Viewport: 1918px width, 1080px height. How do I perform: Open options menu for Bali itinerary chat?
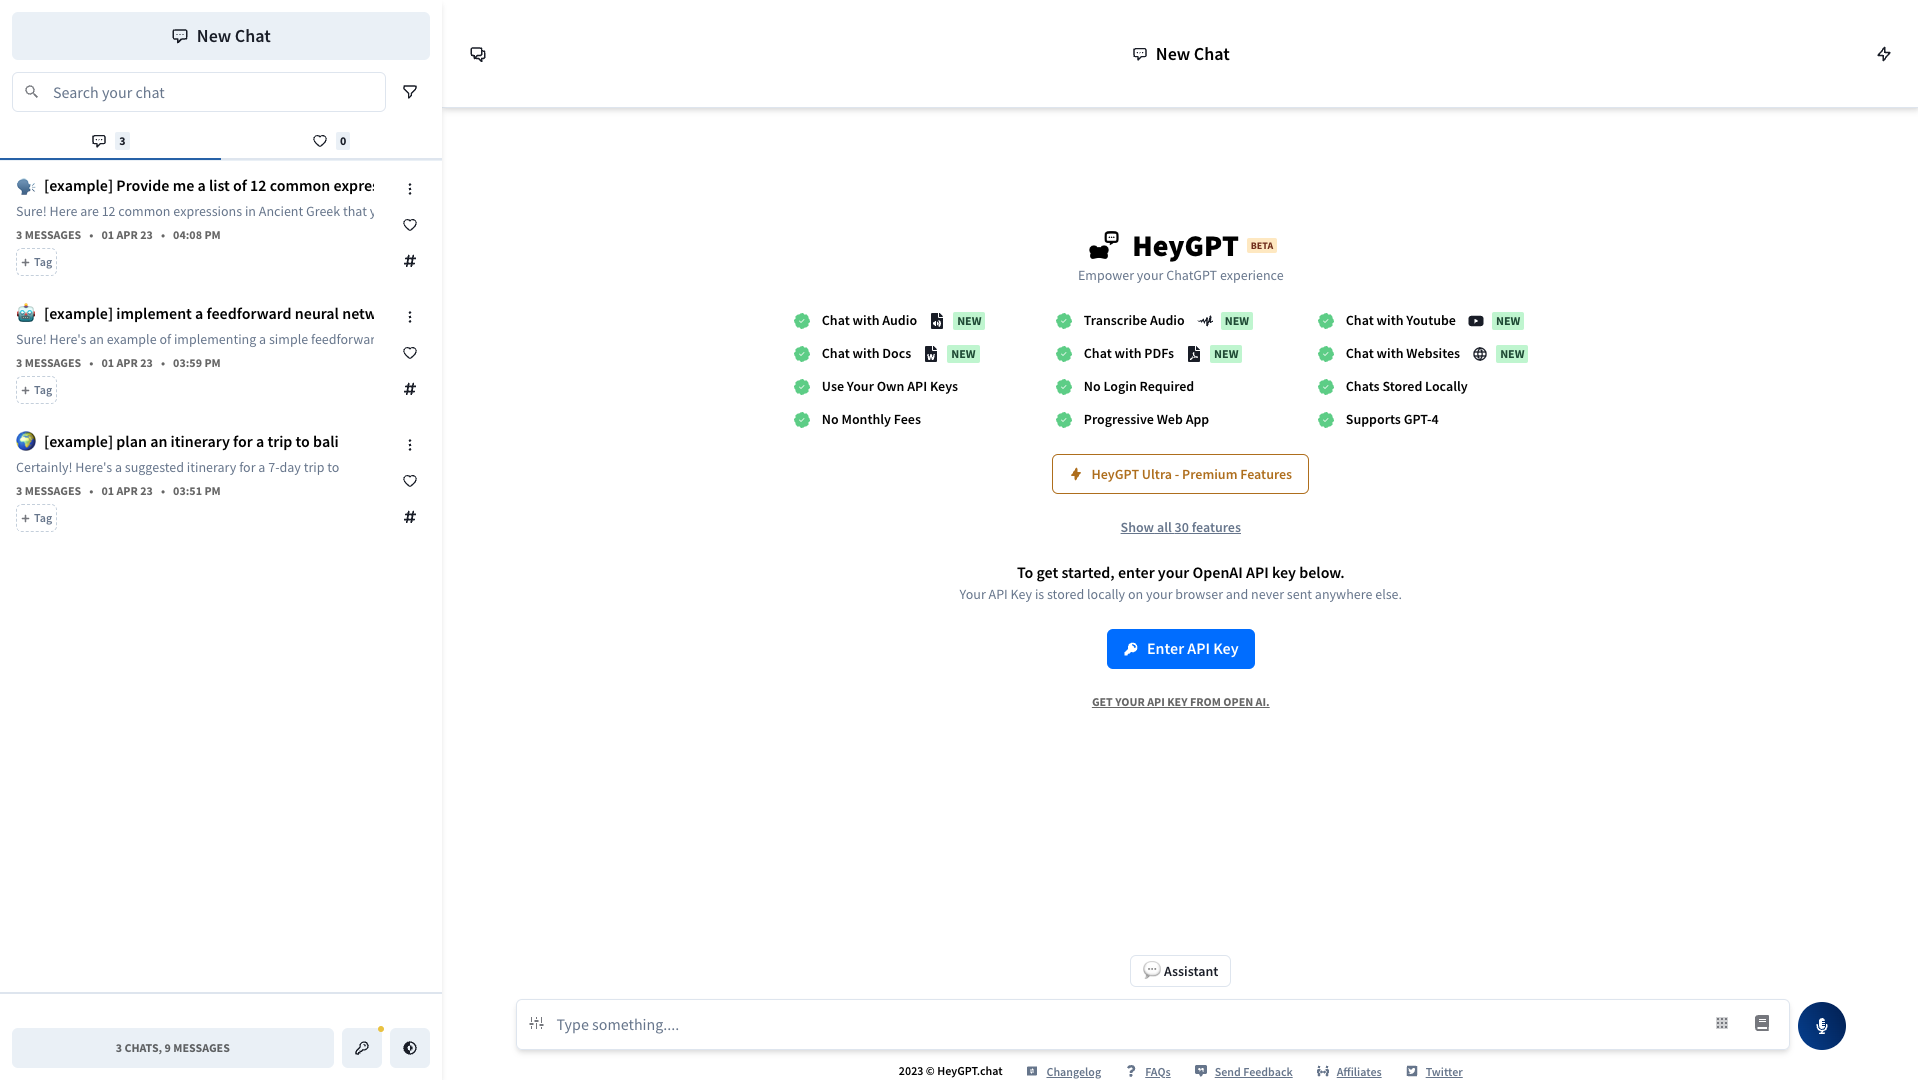click(410, 445)
